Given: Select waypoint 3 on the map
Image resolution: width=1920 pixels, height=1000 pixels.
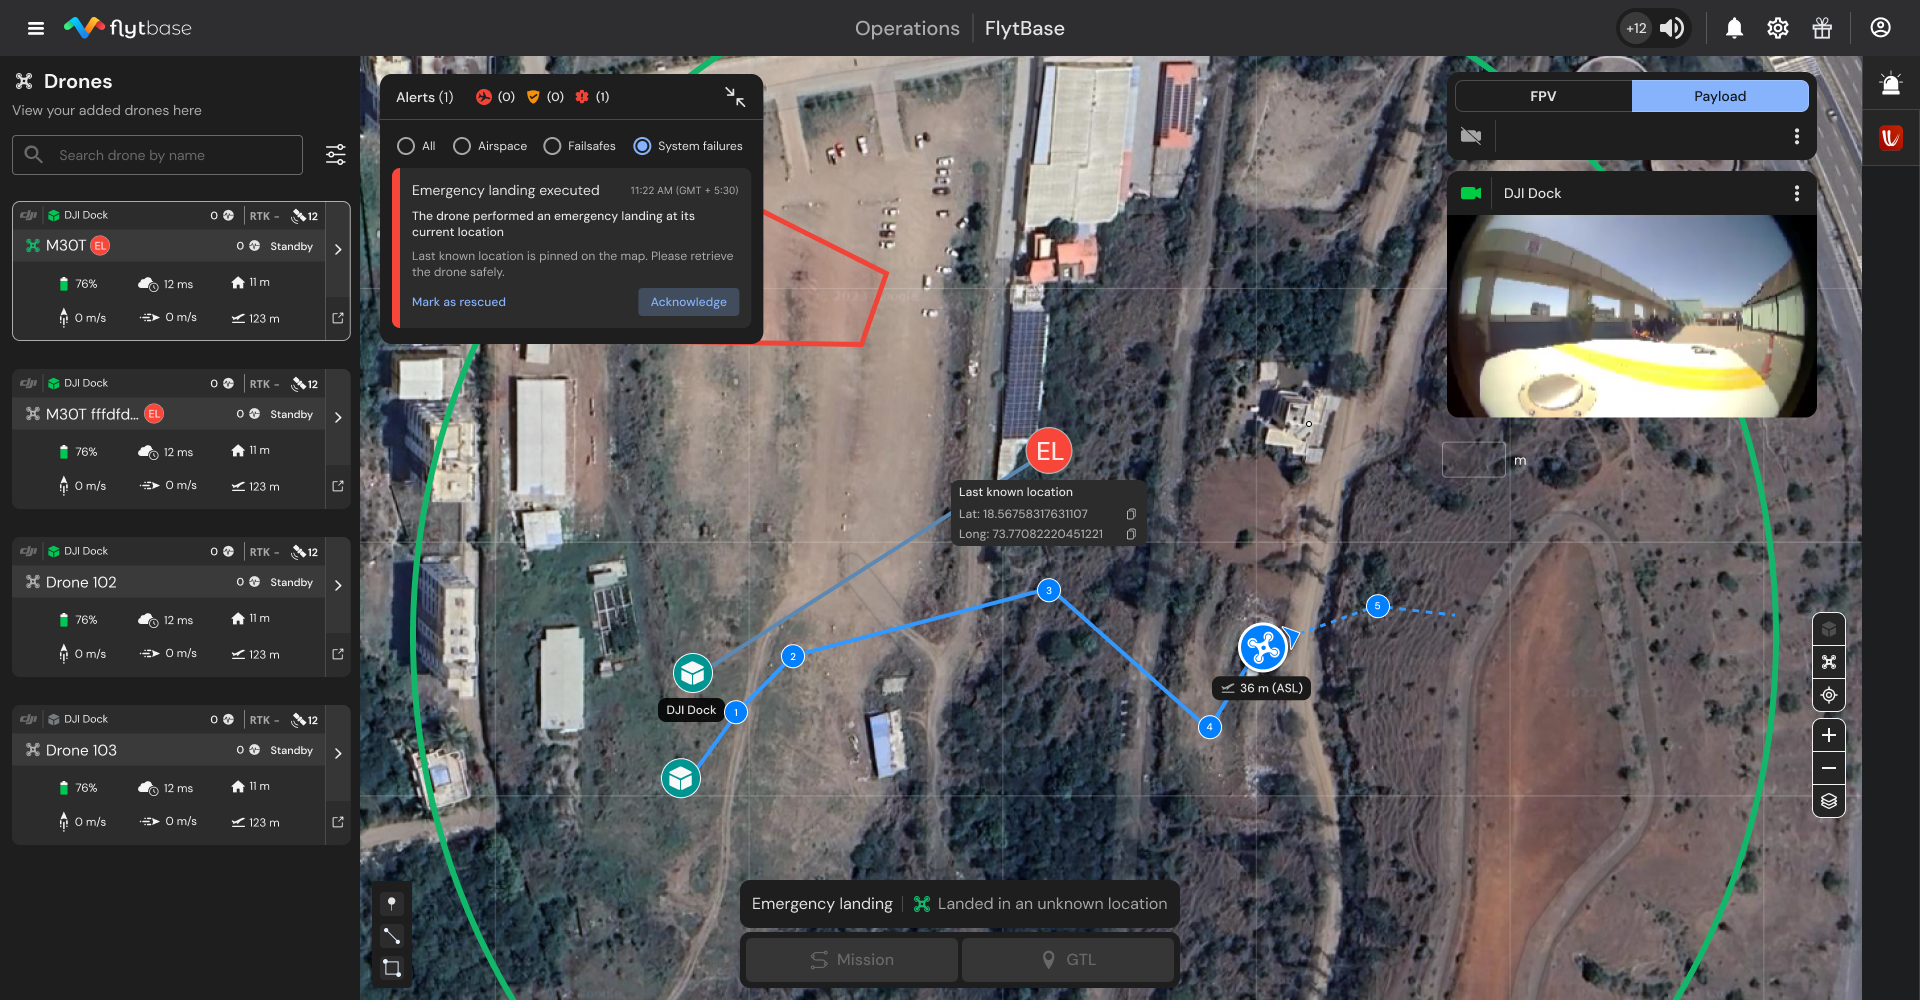Looking at the screenshot, I should (1049, 590).
